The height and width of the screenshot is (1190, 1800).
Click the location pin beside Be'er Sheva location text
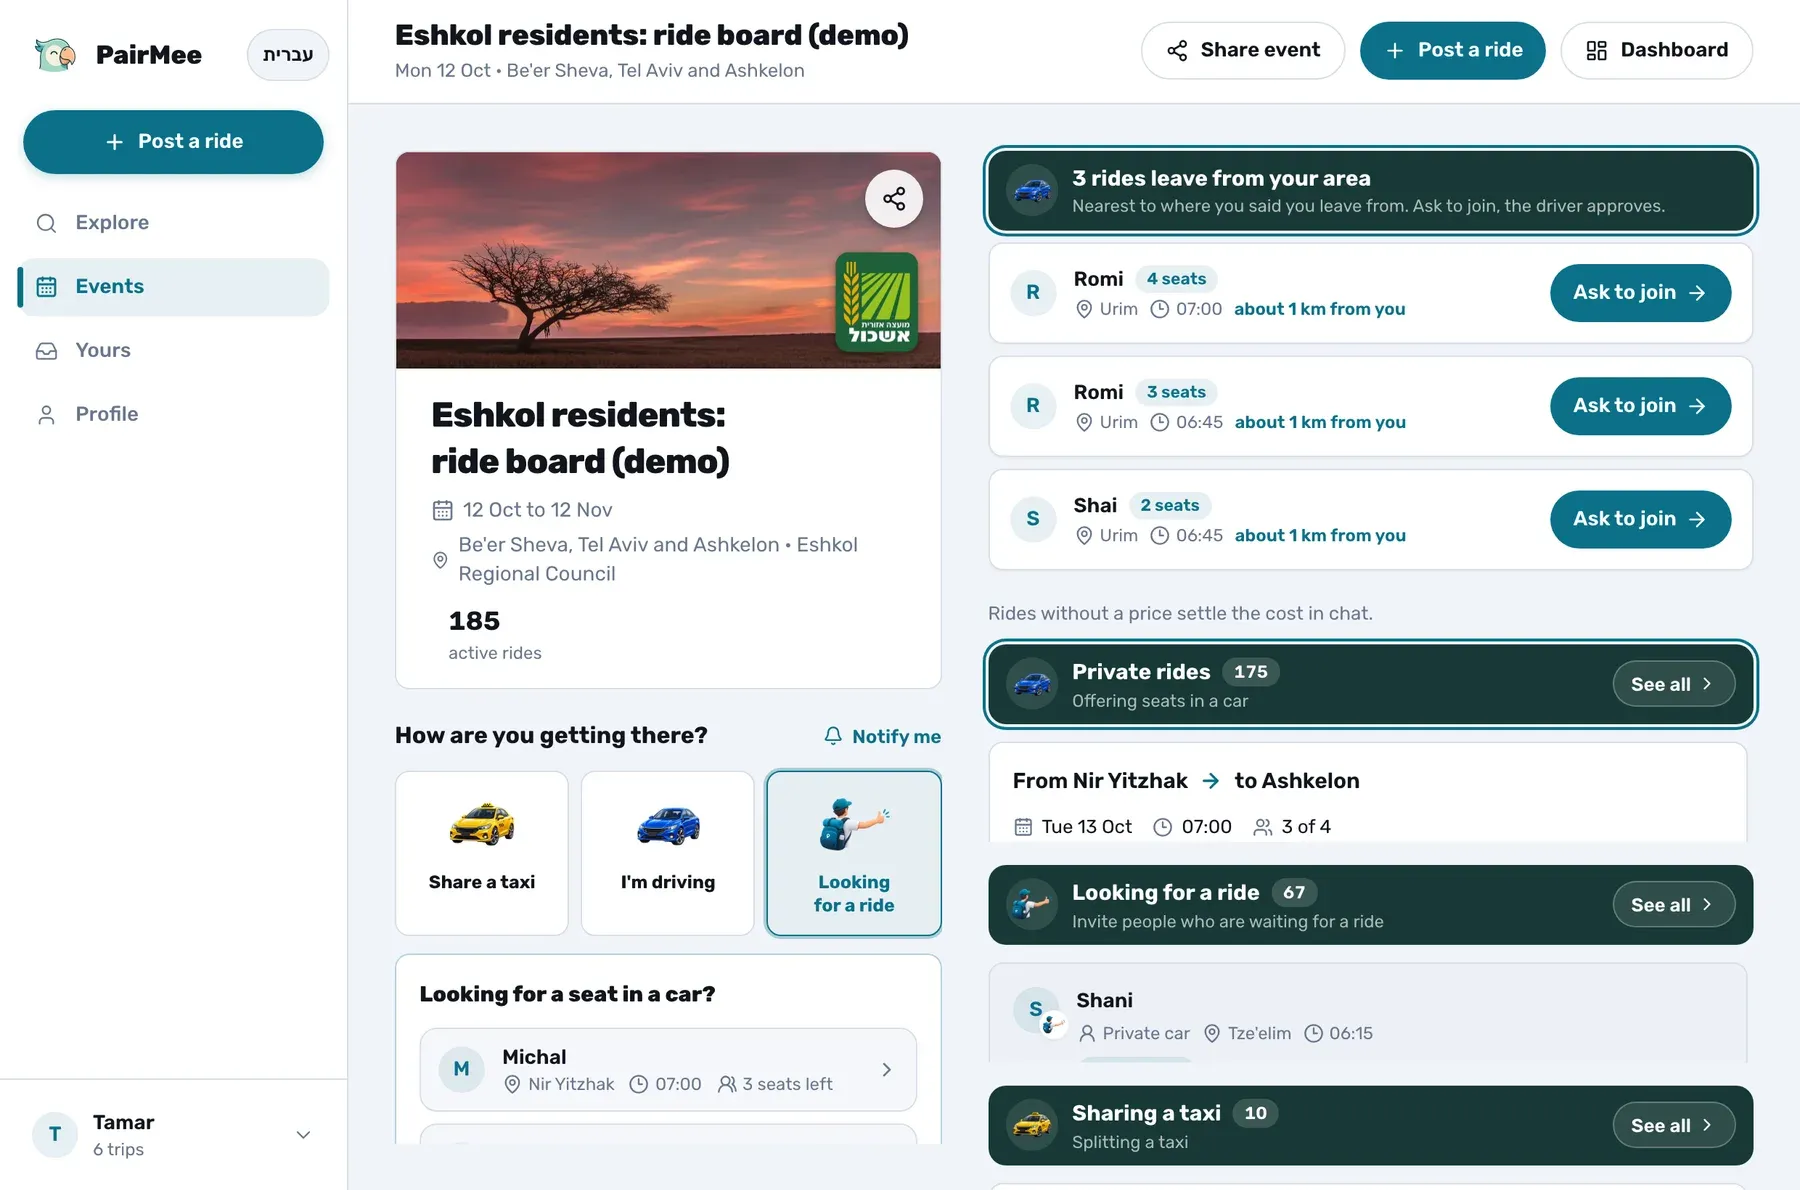click(440, 560)
